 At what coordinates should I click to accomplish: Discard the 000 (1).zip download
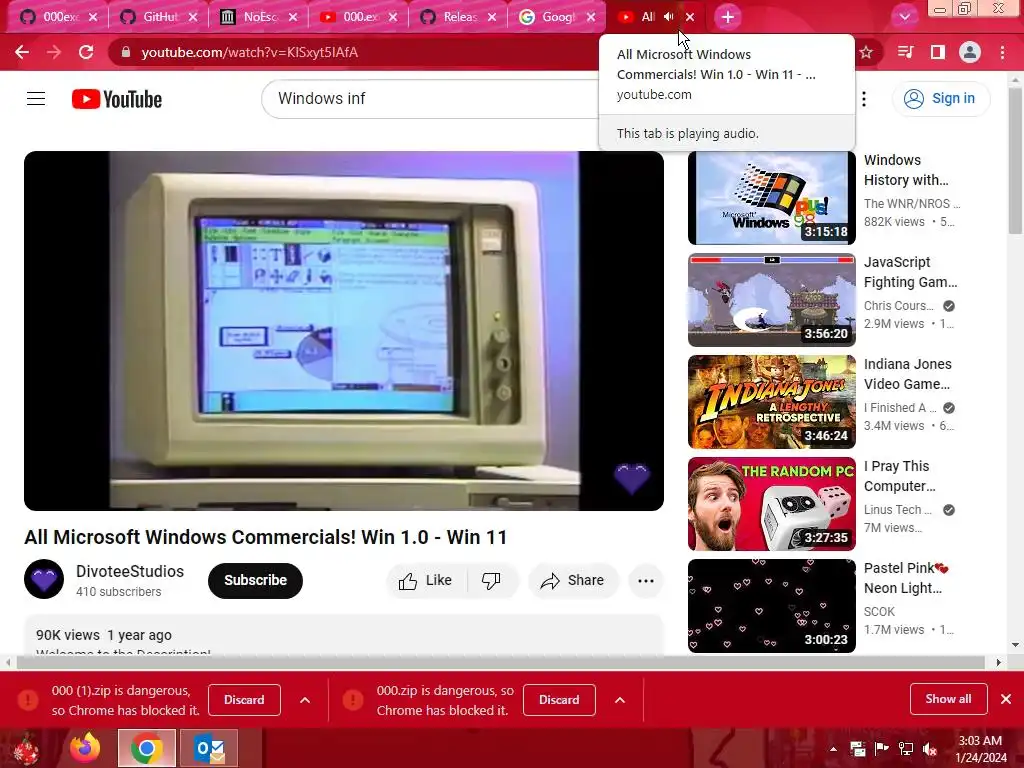coord(244,700)
